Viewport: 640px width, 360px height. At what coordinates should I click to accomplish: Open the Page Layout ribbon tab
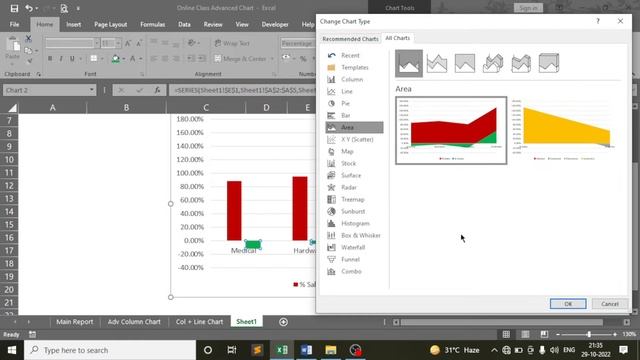coord(110,24)
